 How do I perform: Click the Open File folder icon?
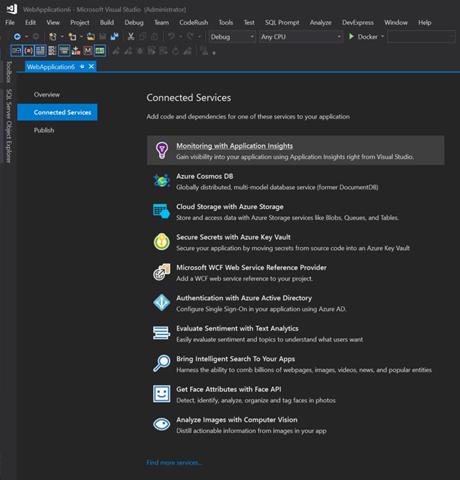pos(91,37)
